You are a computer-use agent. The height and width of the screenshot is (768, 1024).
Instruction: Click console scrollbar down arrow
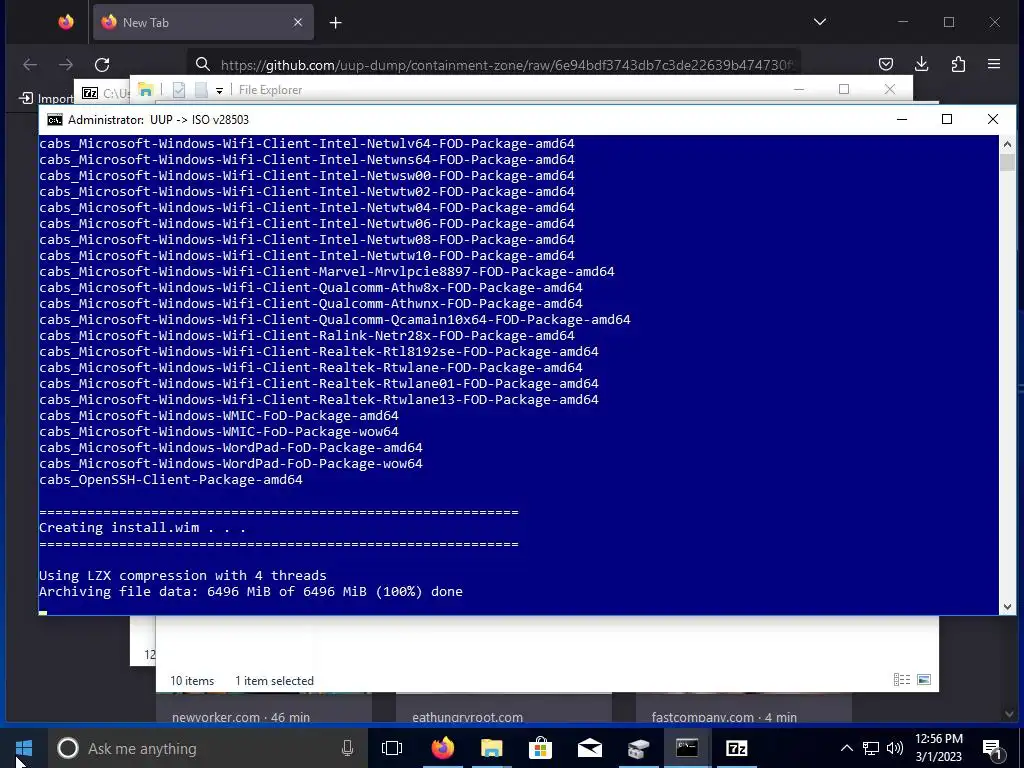click(x=1007, y=607)
